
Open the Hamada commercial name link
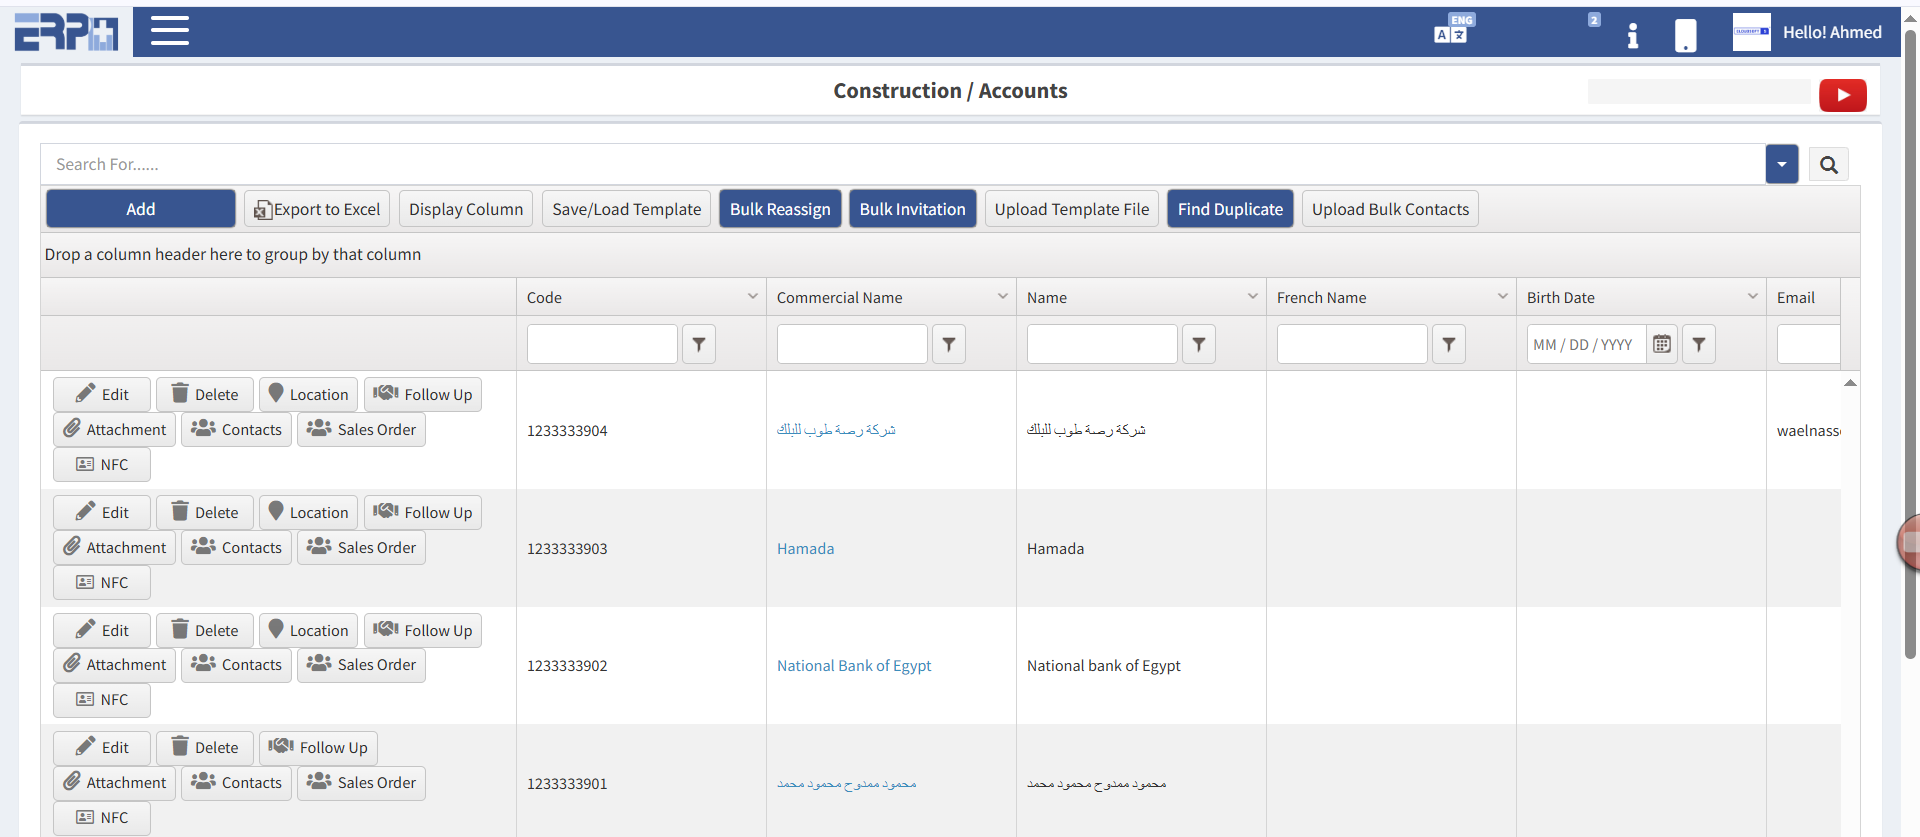(805, 548)
